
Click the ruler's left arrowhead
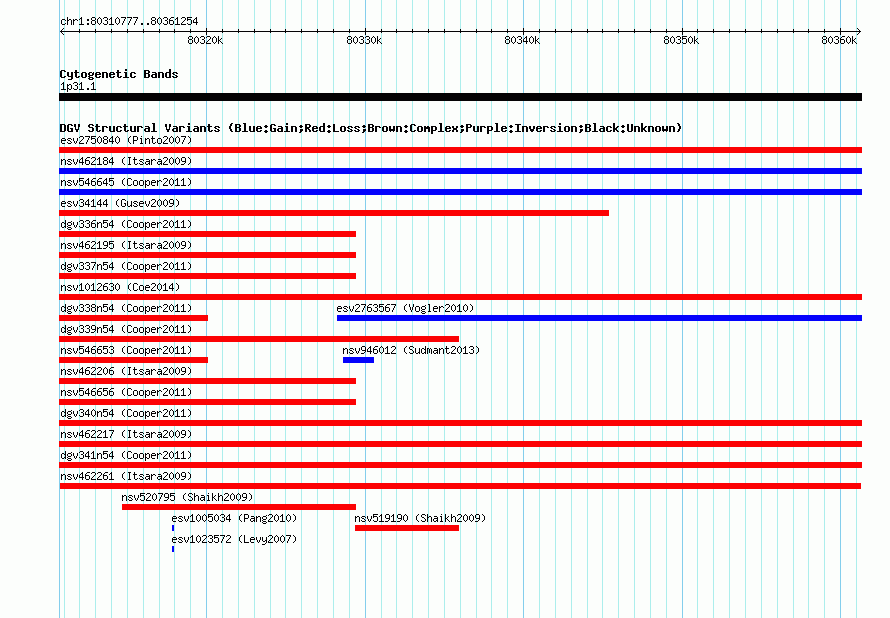(62, 32)
